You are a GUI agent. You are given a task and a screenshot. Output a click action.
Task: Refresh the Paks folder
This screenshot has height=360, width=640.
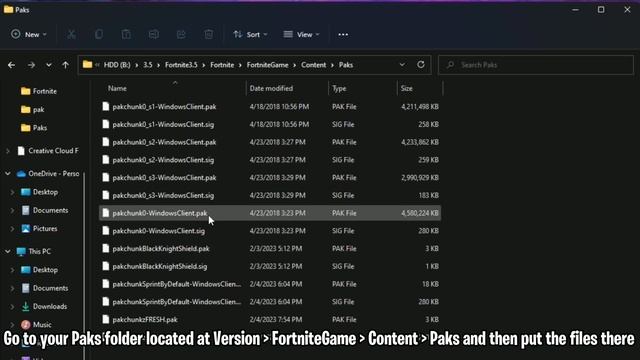click(x=421, y=65)
